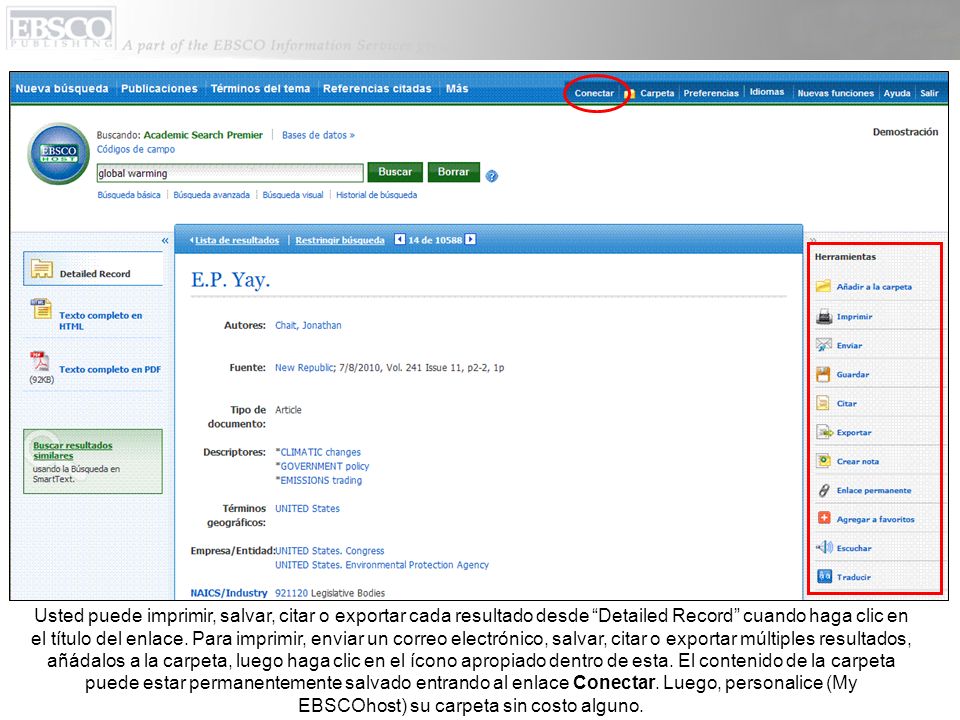Viewport: 960px width, 720px height.
Task: Click UNITED States geographic term
Action: pos(307,508)
